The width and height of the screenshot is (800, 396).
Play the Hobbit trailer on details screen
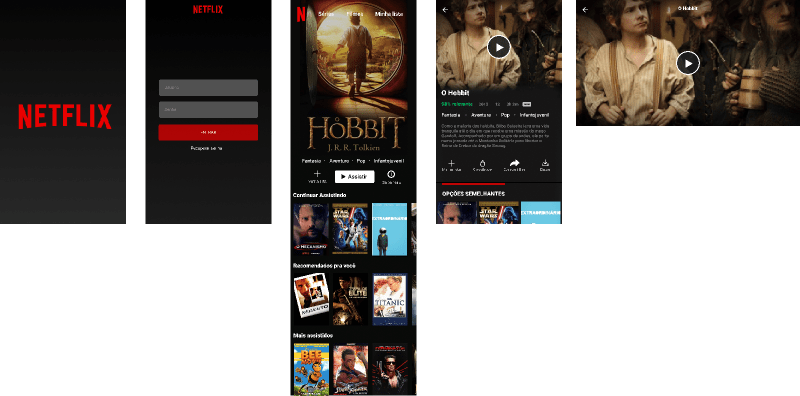[498, 47]
